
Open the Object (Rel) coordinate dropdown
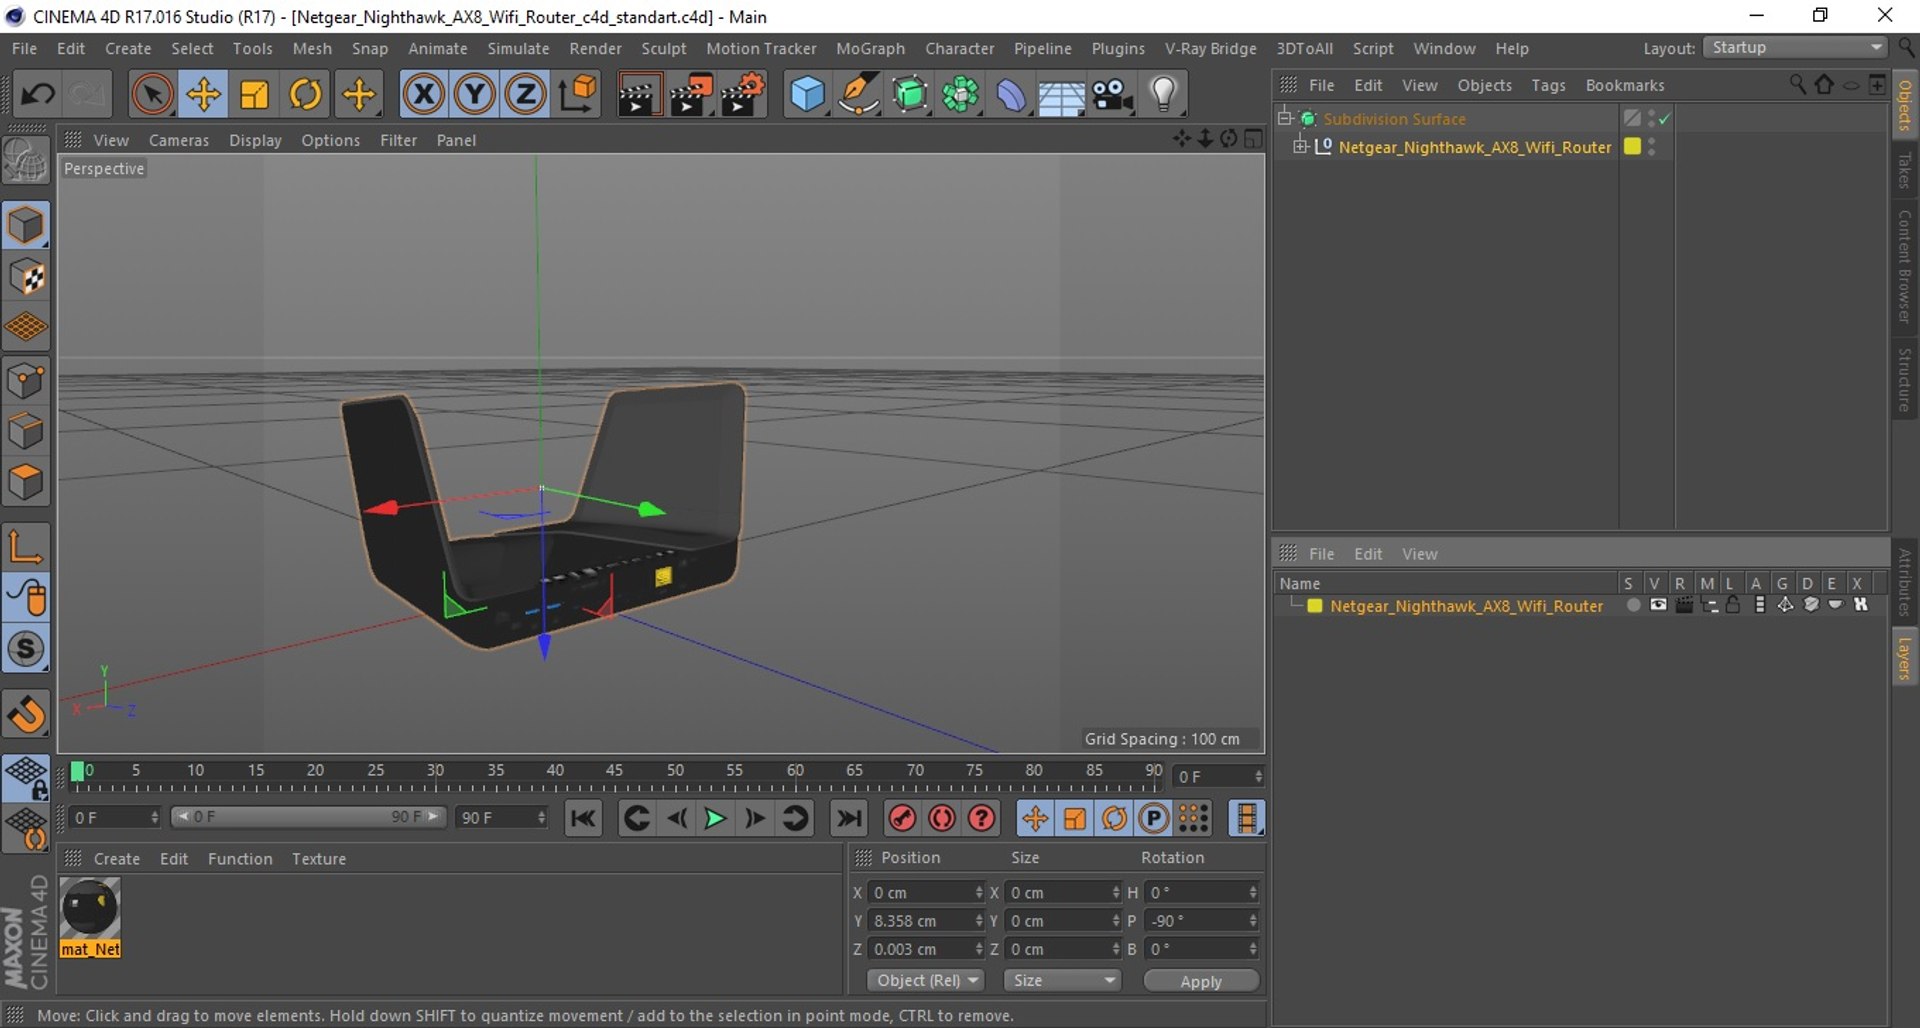[925, 980]
